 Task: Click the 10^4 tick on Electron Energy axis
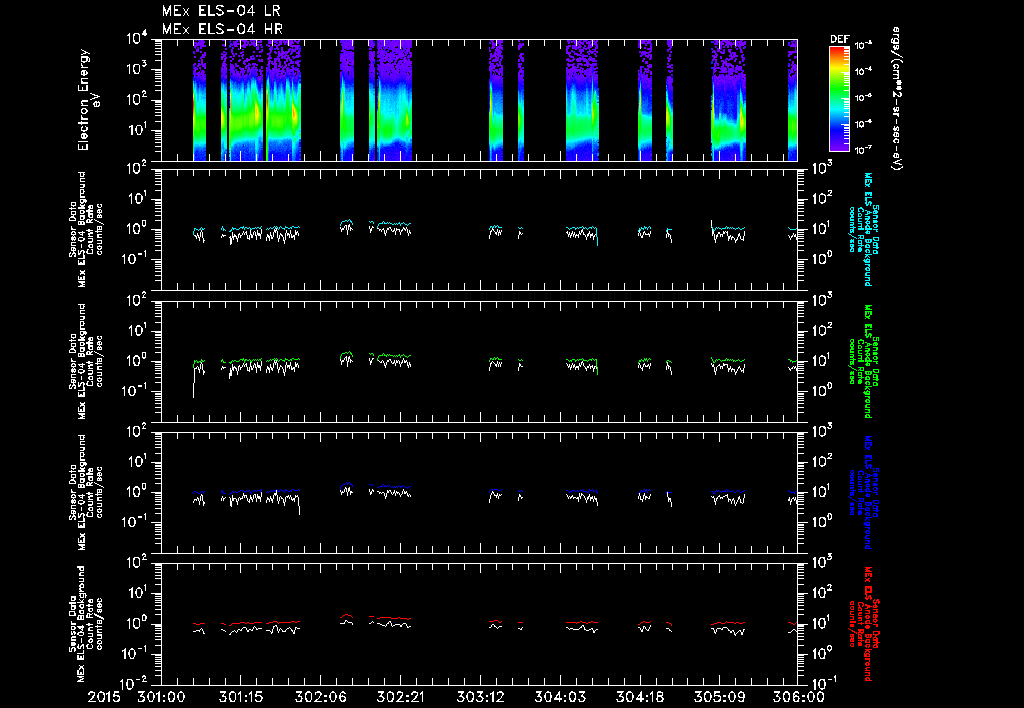tap(138, 38)
